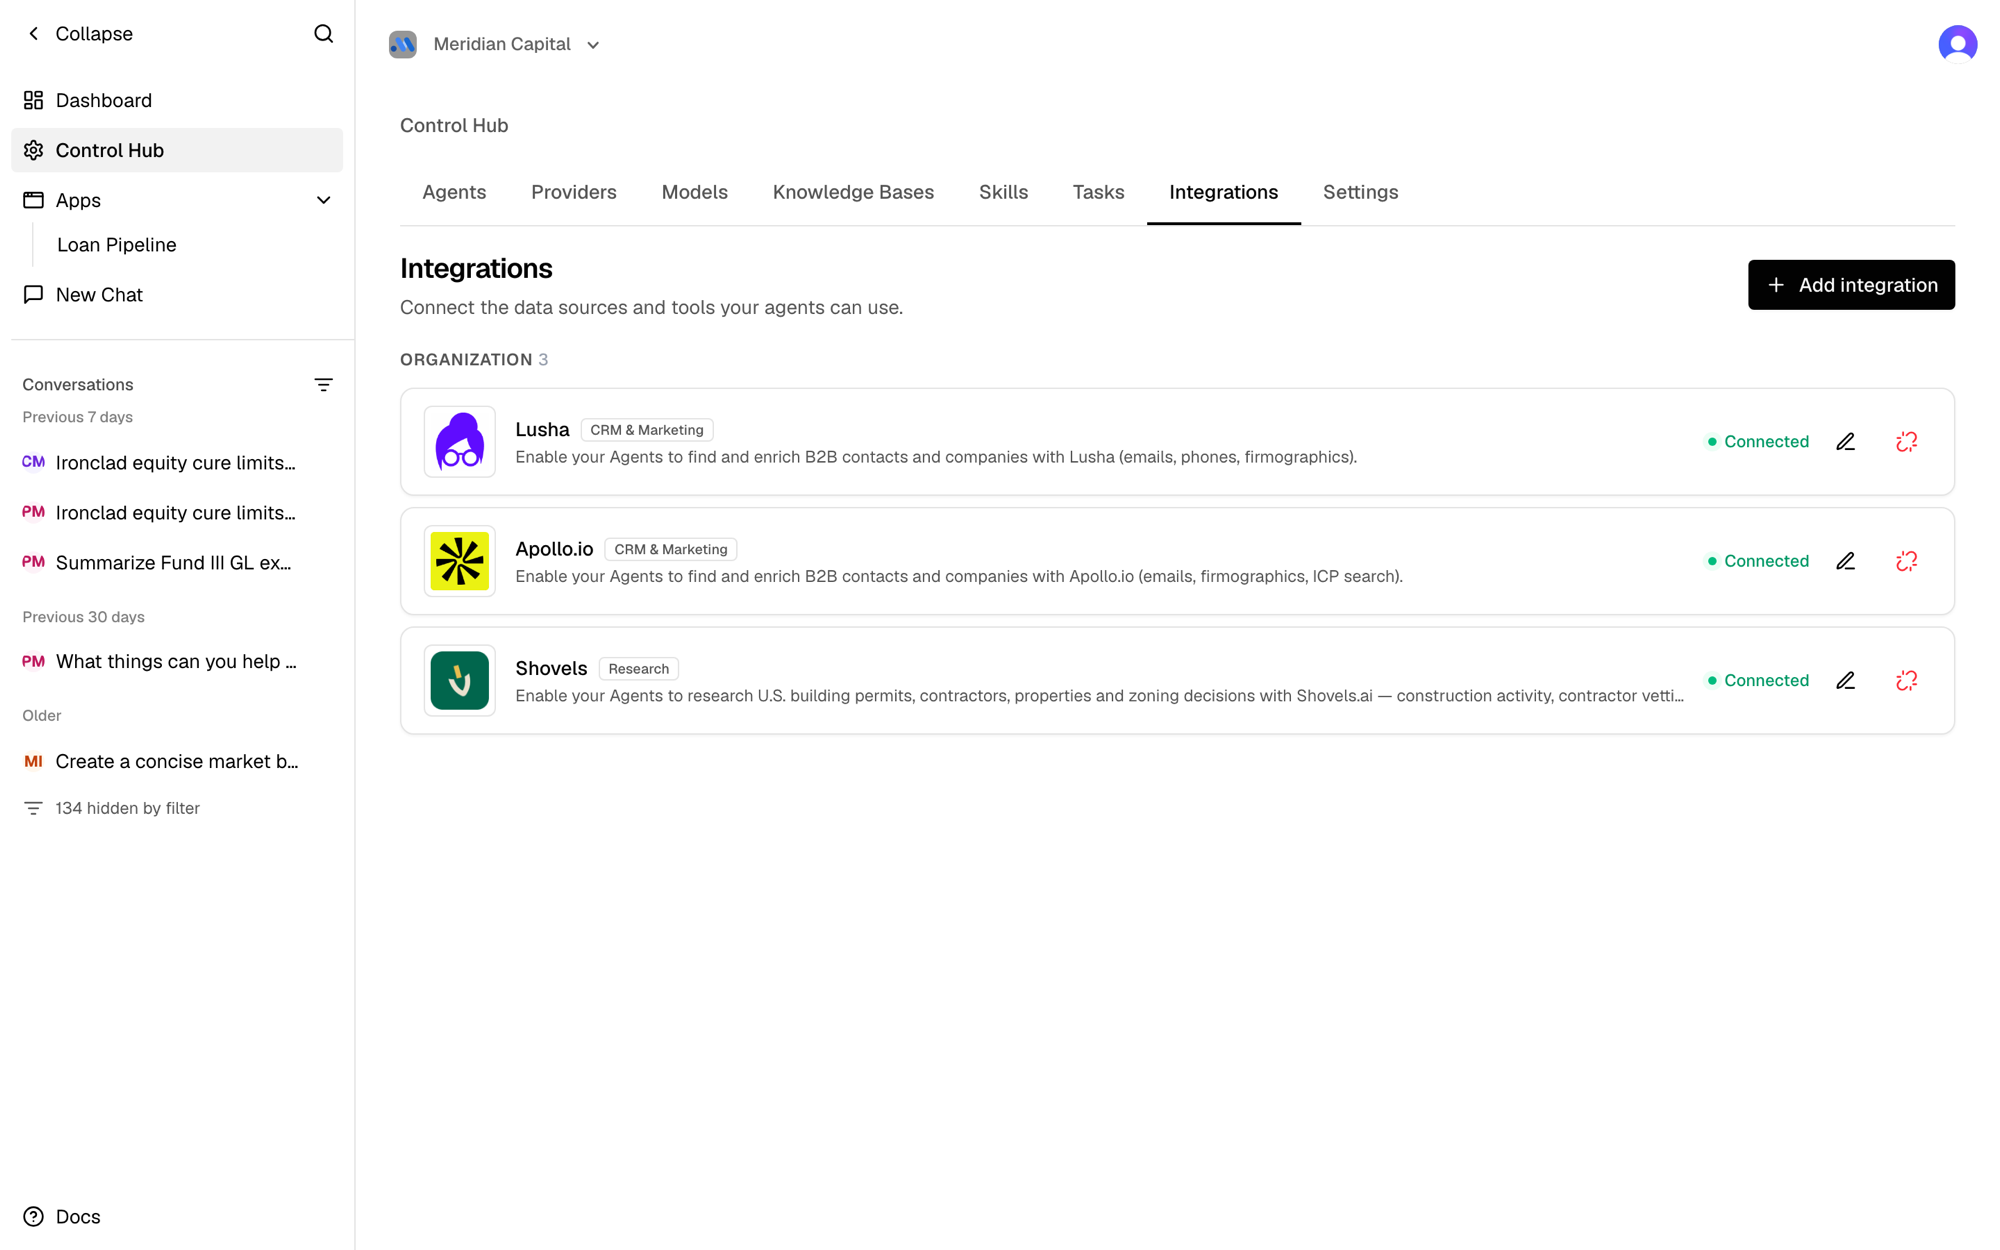Image resolution: width=2000 pixels, height=1250 pixels.
Task: Edit the Apollo.io integration
Action: tap(1845, 561)
